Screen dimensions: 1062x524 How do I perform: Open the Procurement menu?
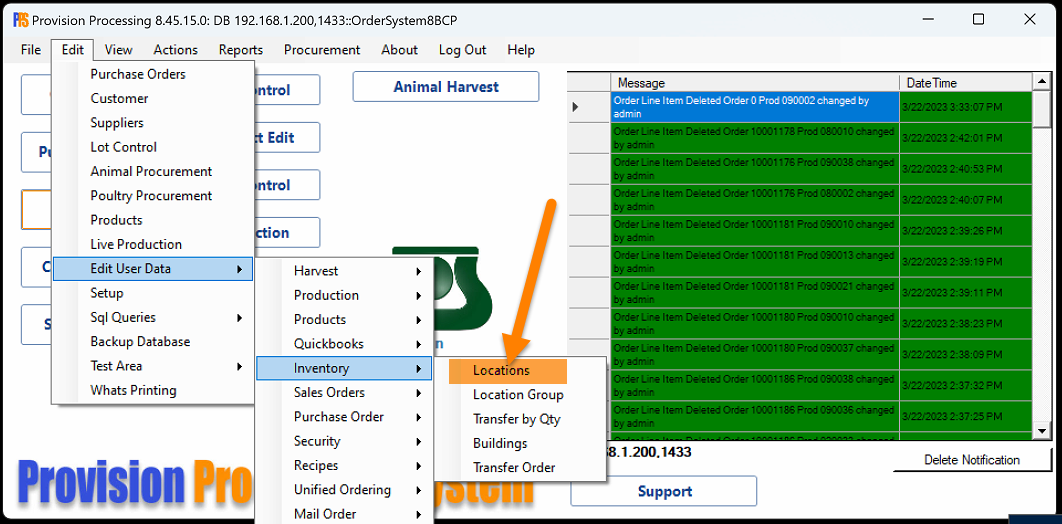click(322, 49)
